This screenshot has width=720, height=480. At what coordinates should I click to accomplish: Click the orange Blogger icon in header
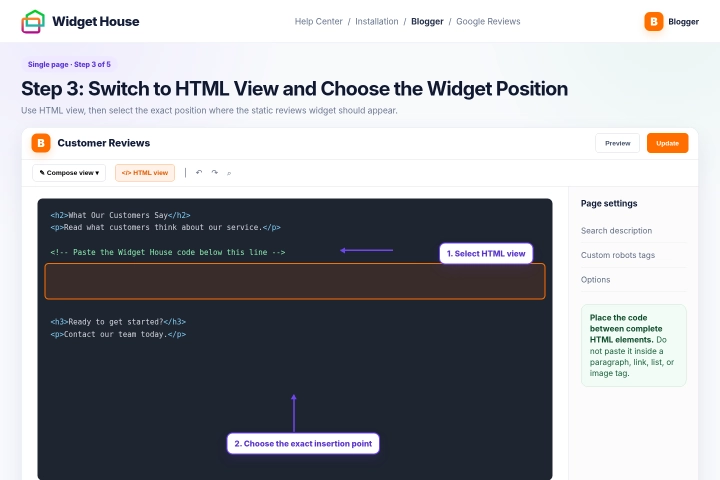click(x=653, y=22)
